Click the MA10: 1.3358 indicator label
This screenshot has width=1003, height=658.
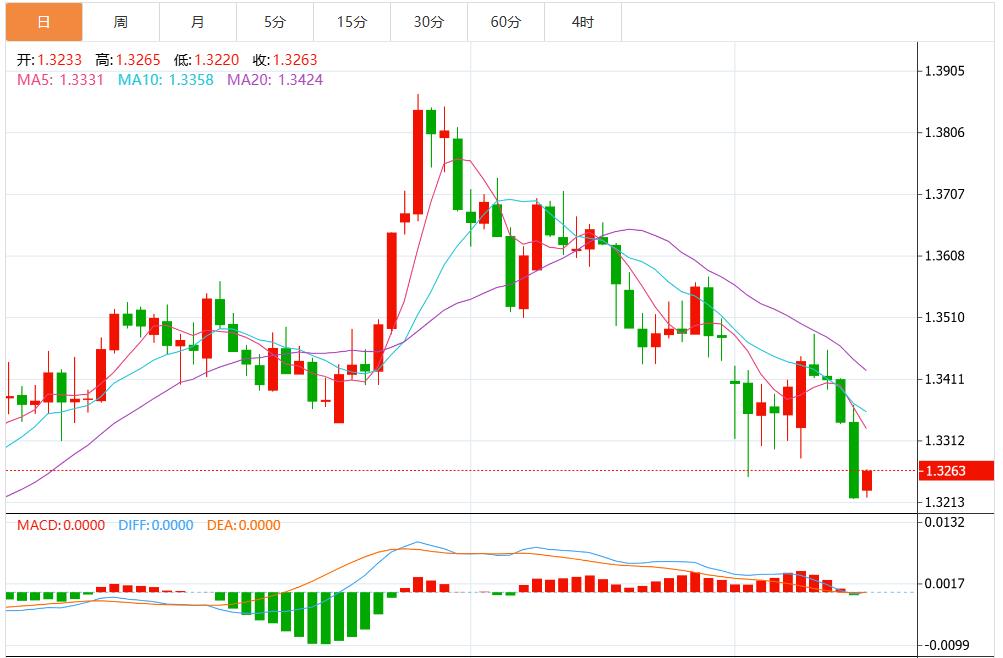click(x=165, y=79)
